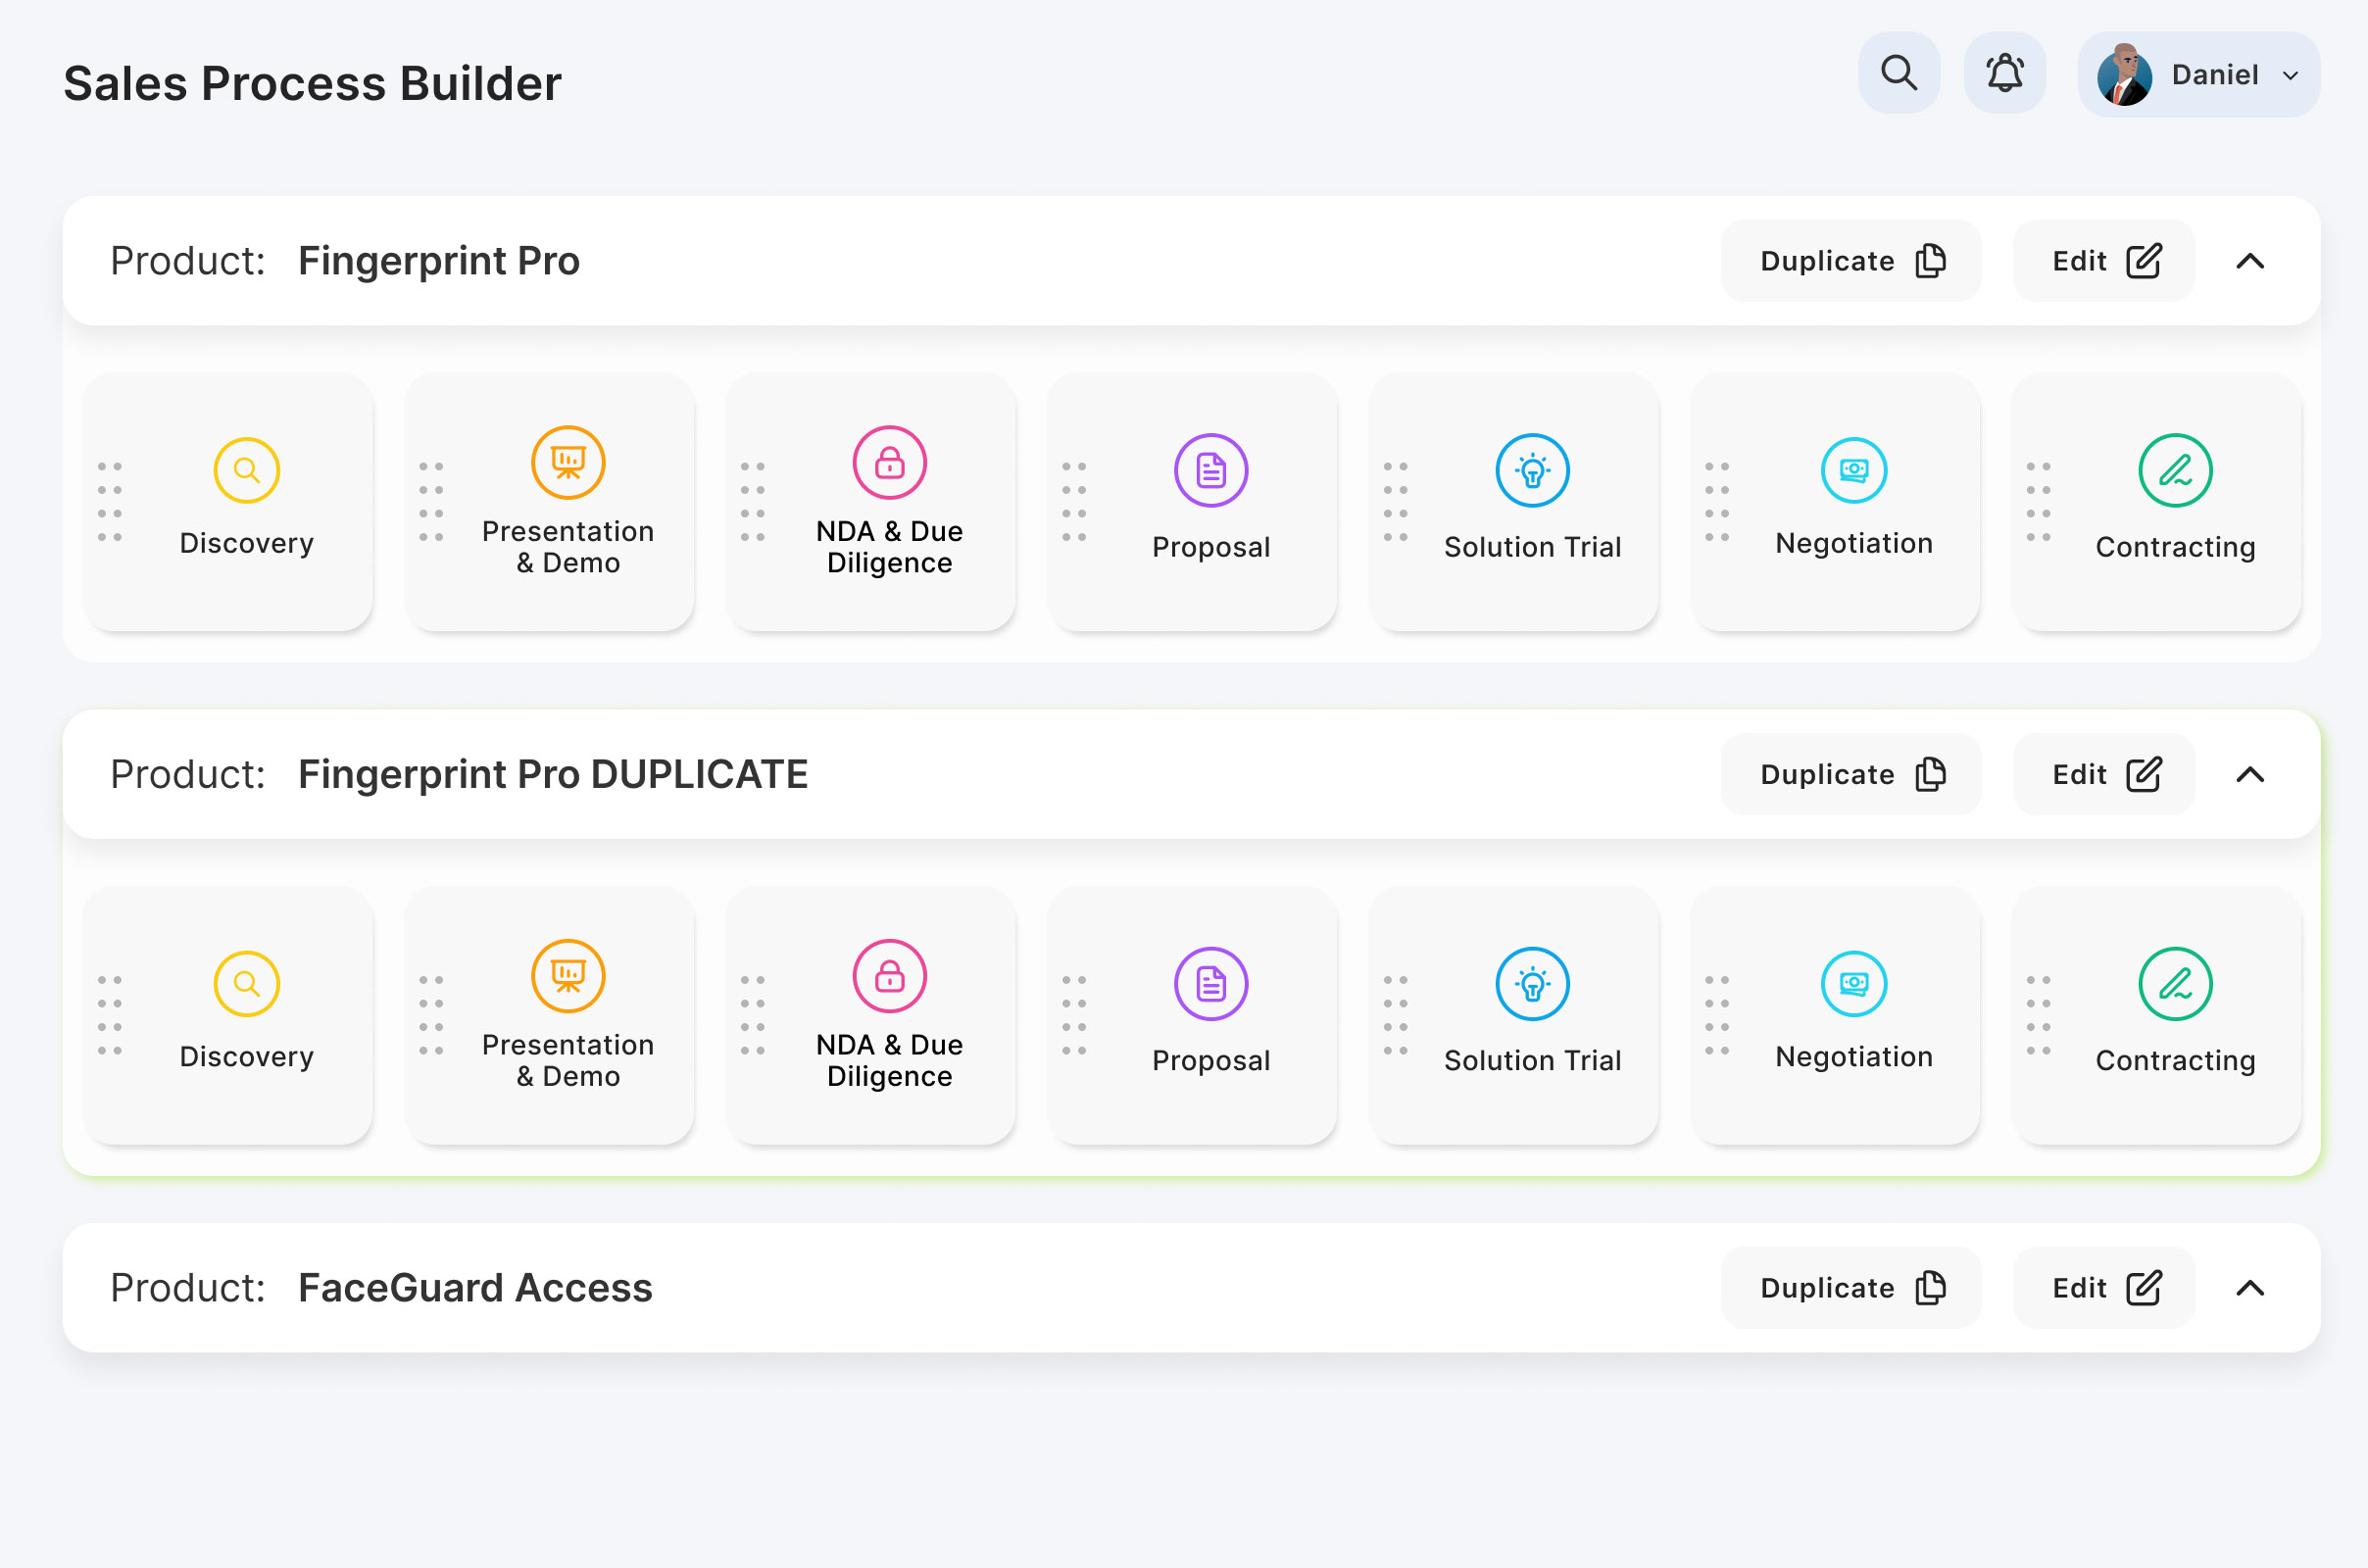Click Proposal document icon in Fingerprint Pro
Image resolution: width=2368 pixels, height=1568 pixels.
[x=1210, y=470]
